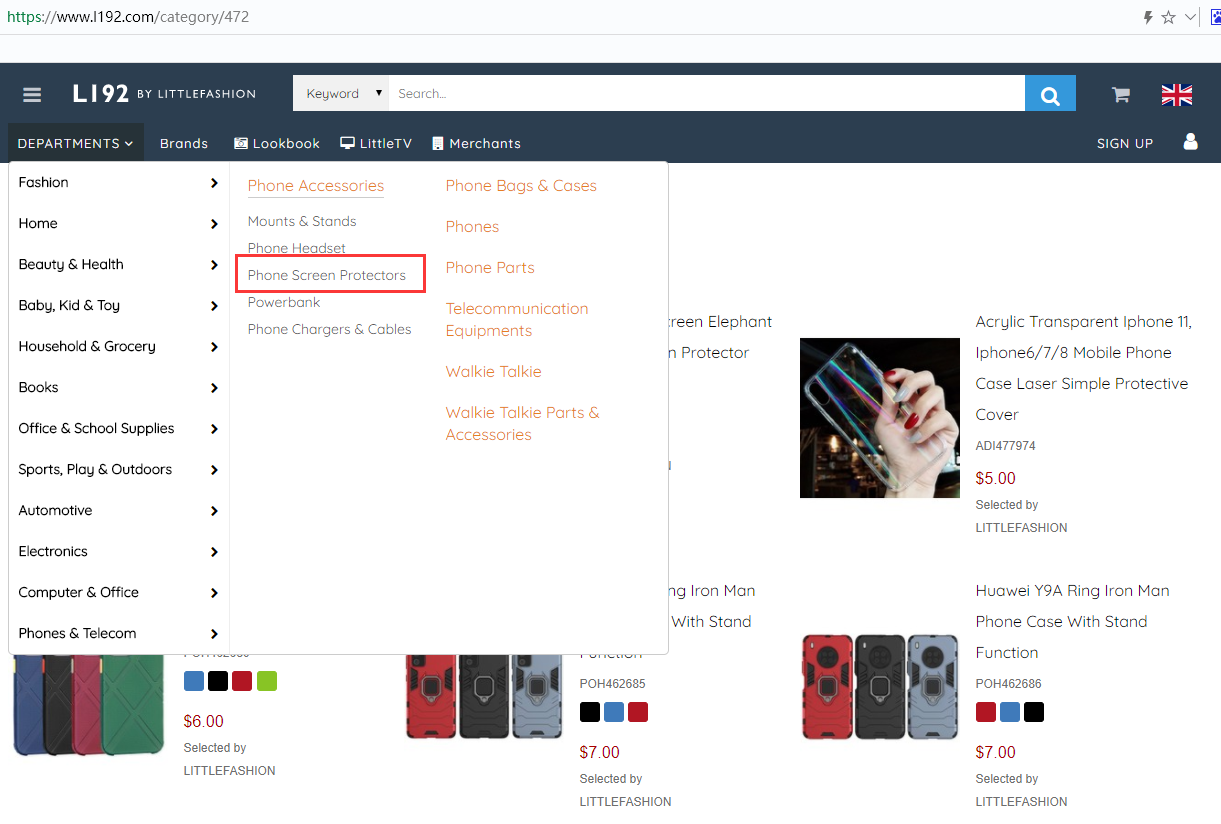Click the $5.00 price of the acrylic case
This screenshot has height=824, width=1221.
click(996, 478)
